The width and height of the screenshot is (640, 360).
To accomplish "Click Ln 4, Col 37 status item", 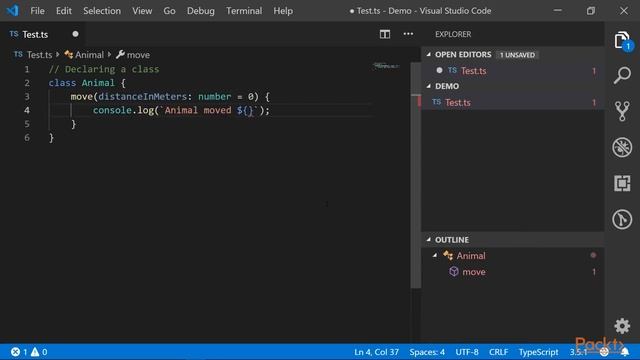I will point(376,352).
